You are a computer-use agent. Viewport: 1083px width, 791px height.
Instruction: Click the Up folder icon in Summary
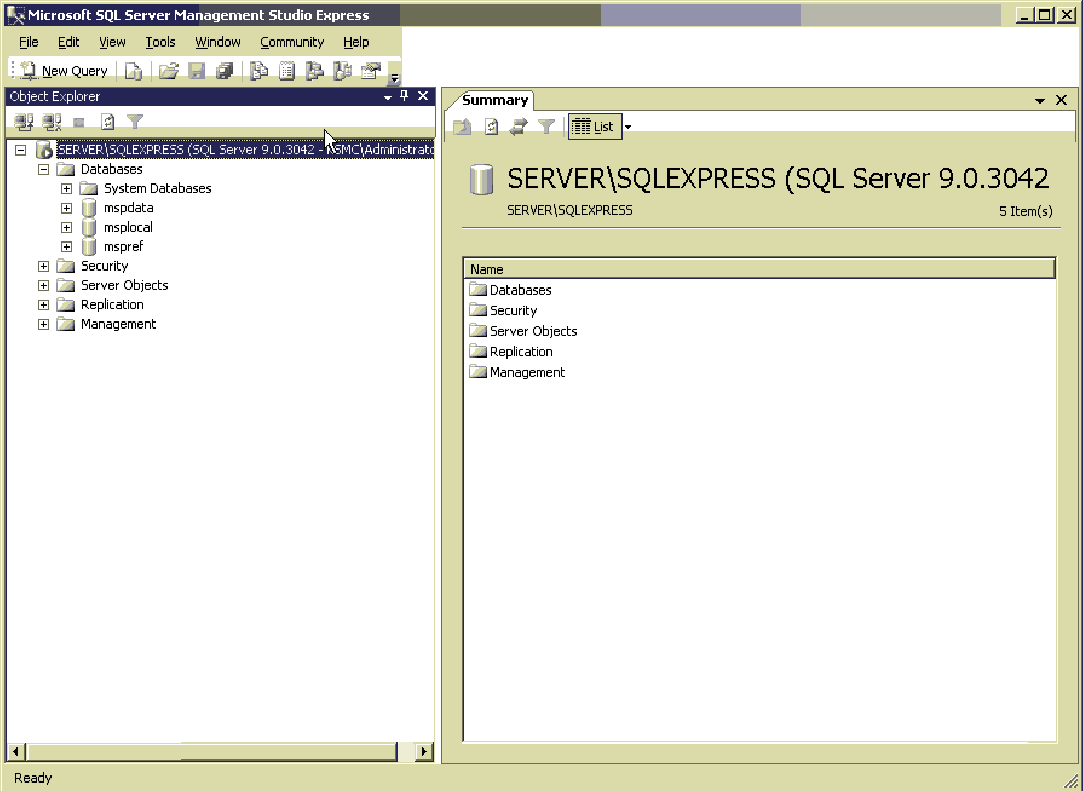(463, 126)
